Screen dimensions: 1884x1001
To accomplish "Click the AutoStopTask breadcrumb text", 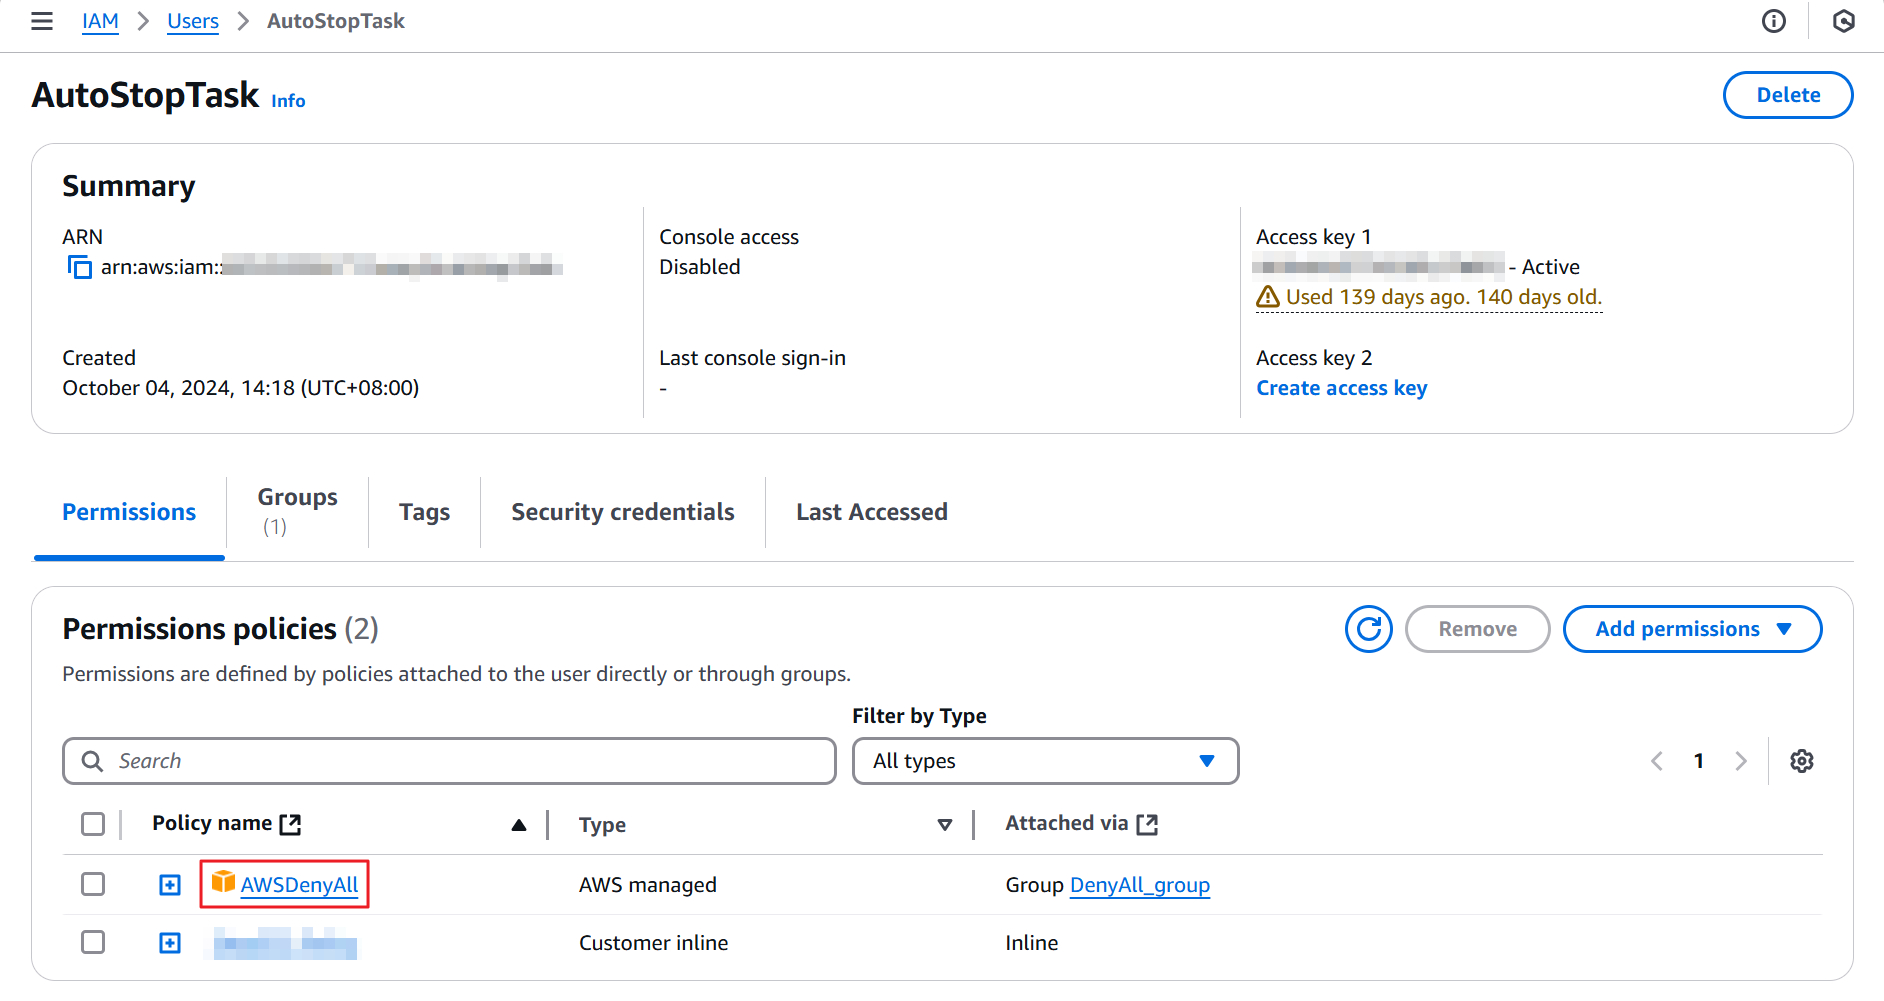I will click(336, 21).
